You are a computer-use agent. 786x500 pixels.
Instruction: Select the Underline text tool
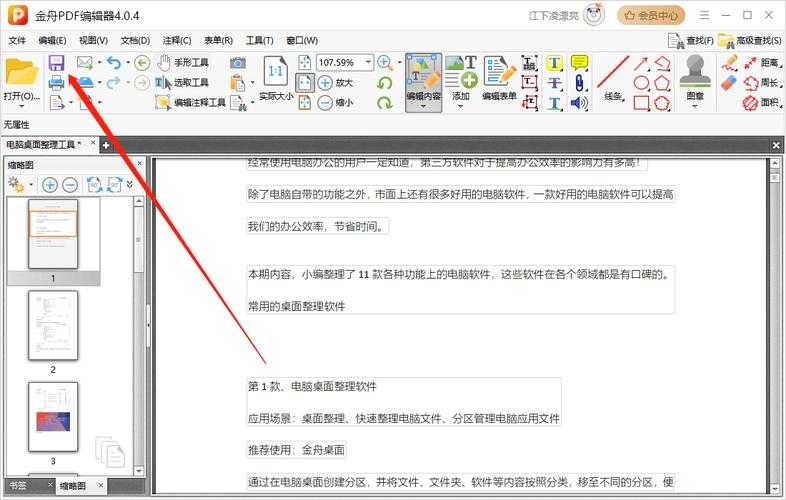click(x=554, y=103)
